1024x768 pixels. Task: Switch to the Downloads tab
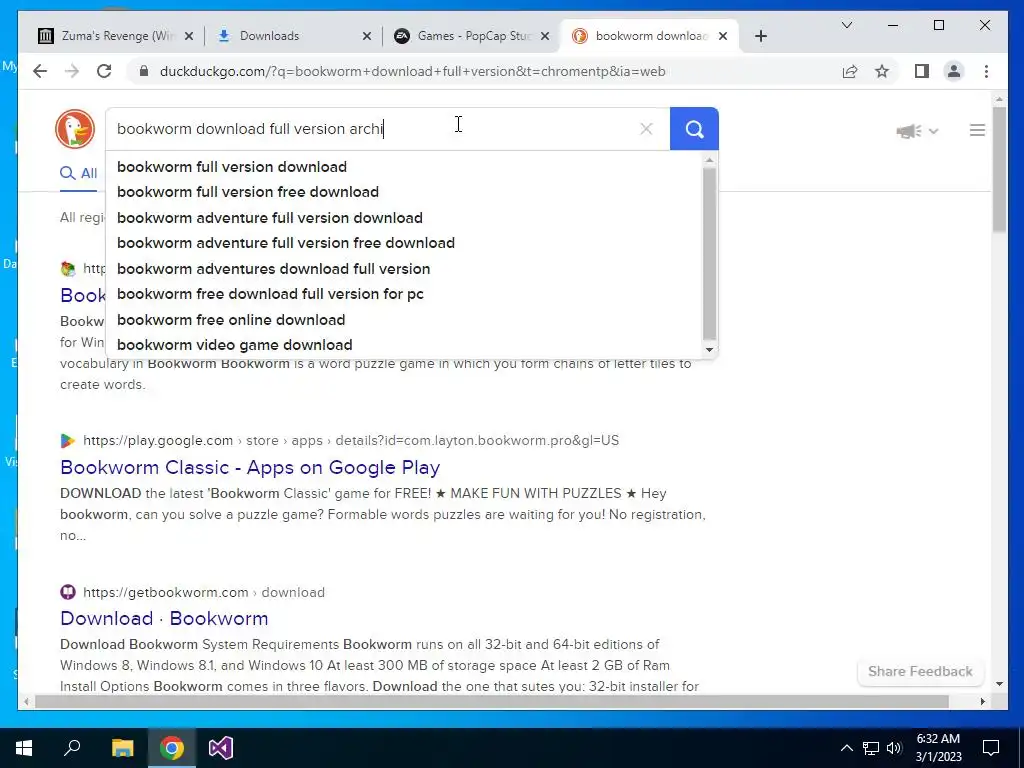tap(294, 36)
